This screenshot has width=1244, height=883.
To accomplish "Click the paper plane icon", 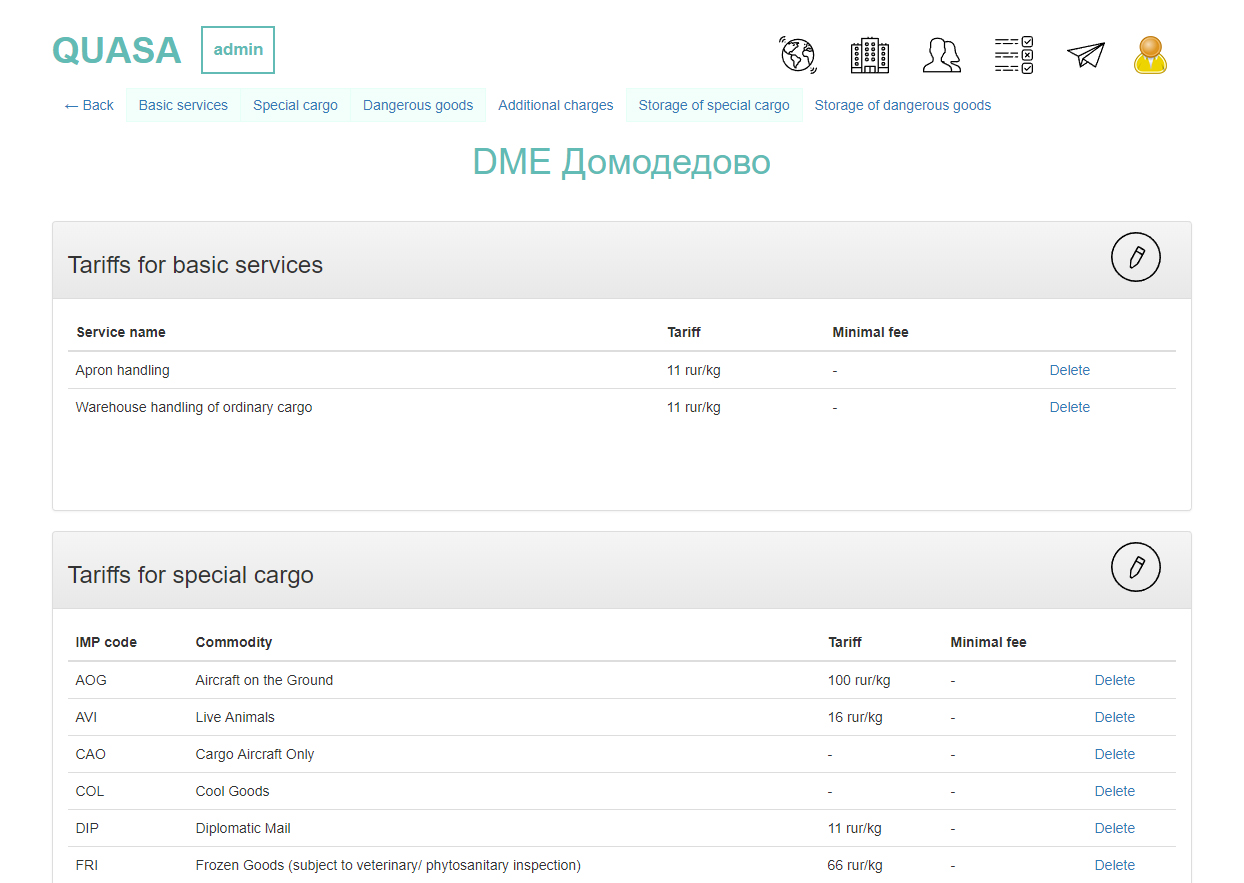I will (1085, 55).
